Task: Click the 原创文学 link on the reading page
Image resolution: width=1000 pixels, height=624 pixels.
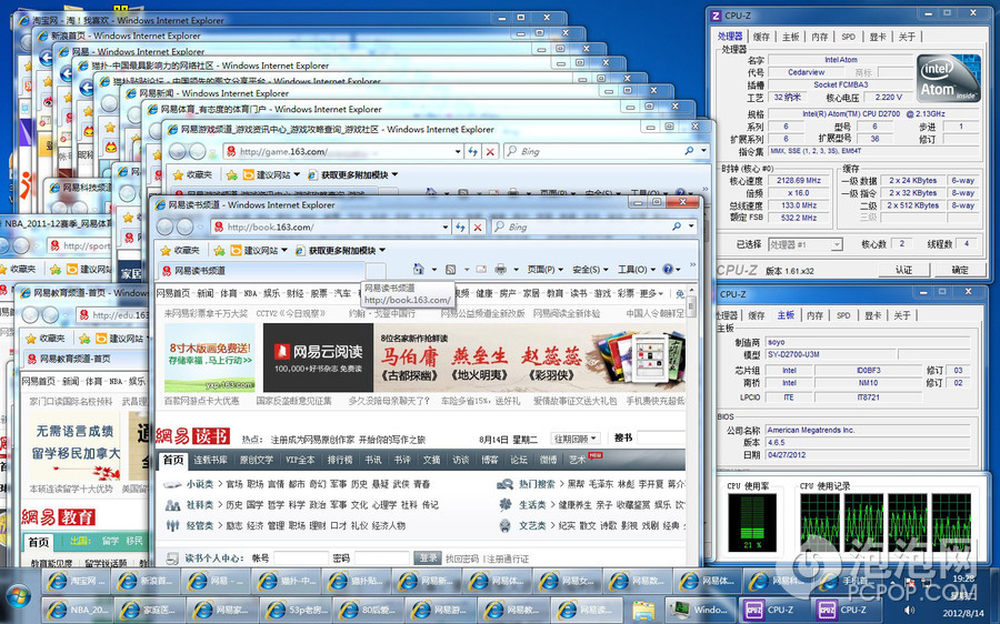Action: click(256, 459)
